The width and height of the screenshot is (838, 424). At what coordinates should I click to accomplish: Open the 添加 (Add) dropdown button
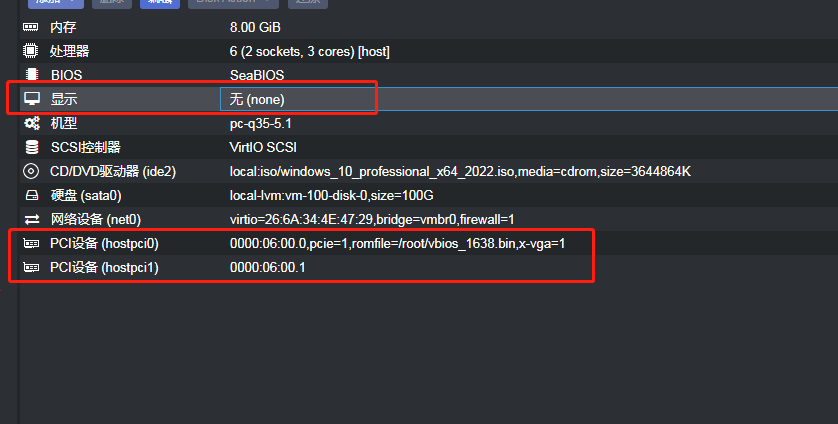pyautogui.click(x=56, y=3)
